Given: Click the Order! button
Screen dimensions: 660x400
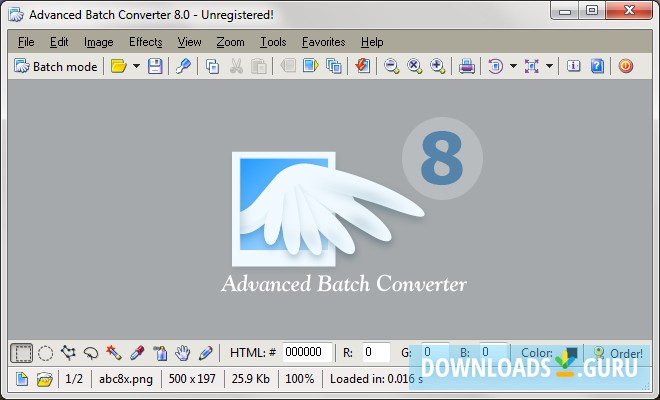Looking at the screenshot, I should pyautogui.click(x=618, y=353).
